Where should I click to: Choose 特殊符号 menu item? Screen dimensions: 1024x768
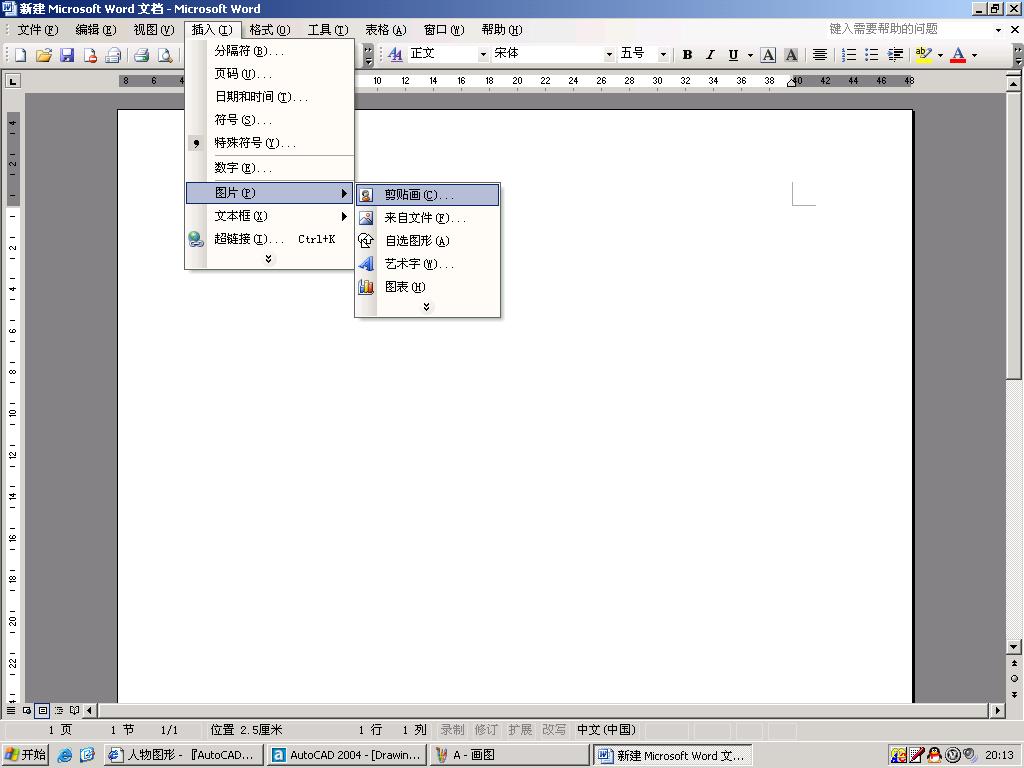click(x=270, y=143)
